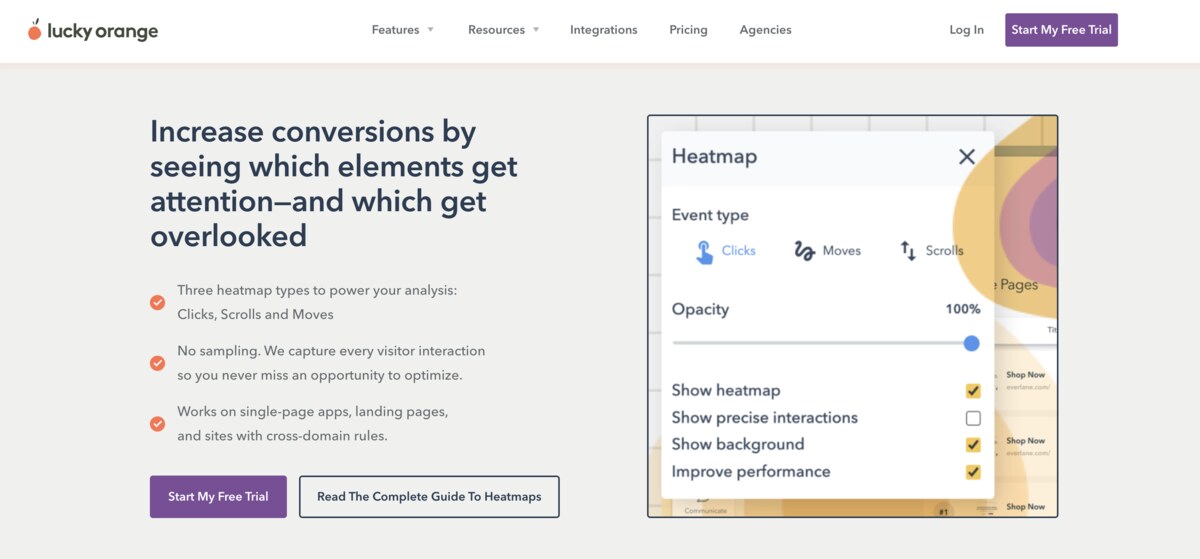The height and width of the screenshot is (559, 1200).
Task: Enable Show precise interactions checkbox
Action: pos(973,418)
